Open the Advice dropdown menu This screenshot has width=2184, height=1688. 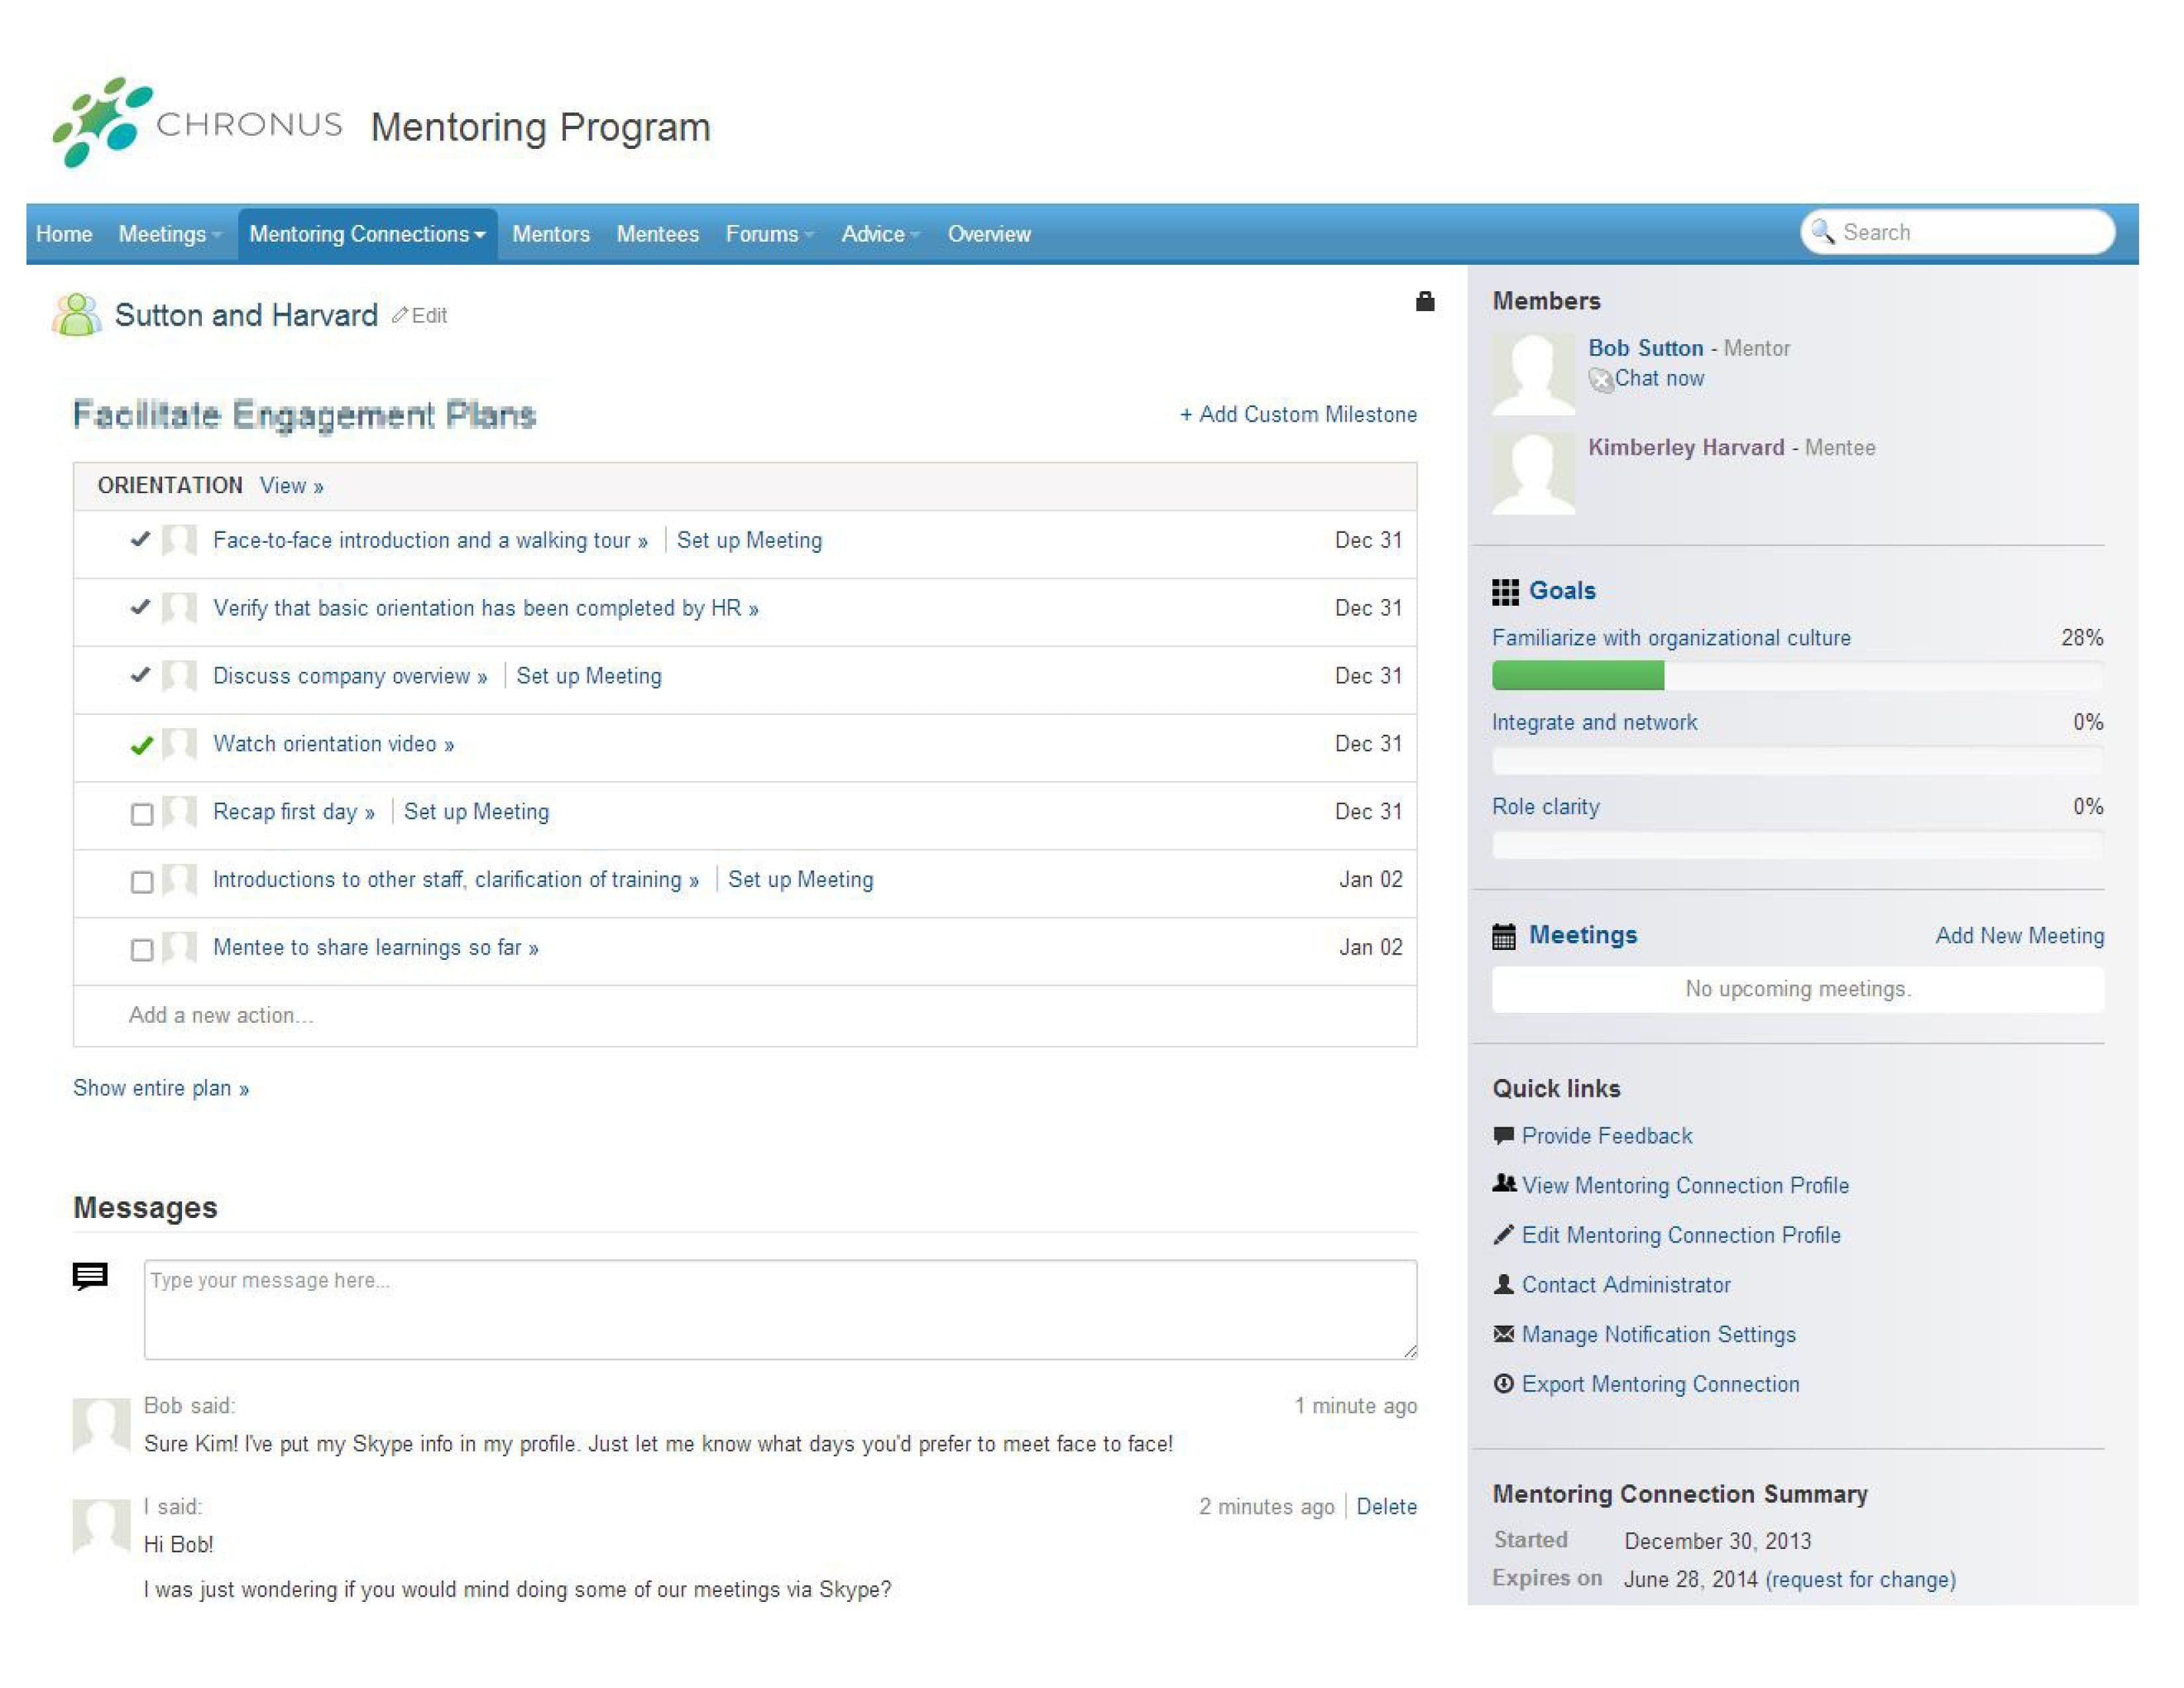pyautogui.click(x=880, y=234)
